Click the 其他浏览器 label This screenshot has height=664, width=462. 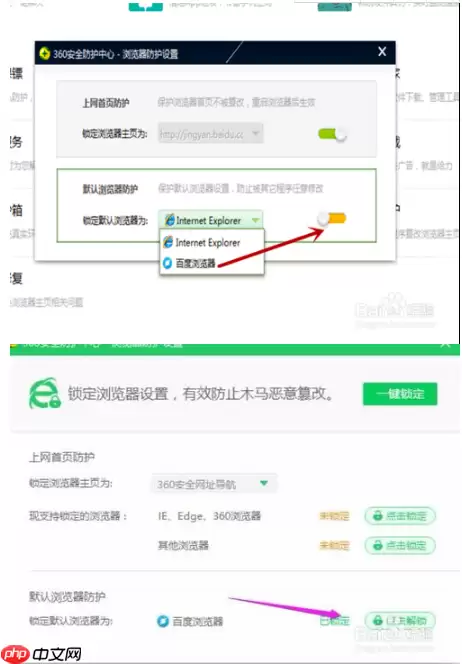coord(183,545)
